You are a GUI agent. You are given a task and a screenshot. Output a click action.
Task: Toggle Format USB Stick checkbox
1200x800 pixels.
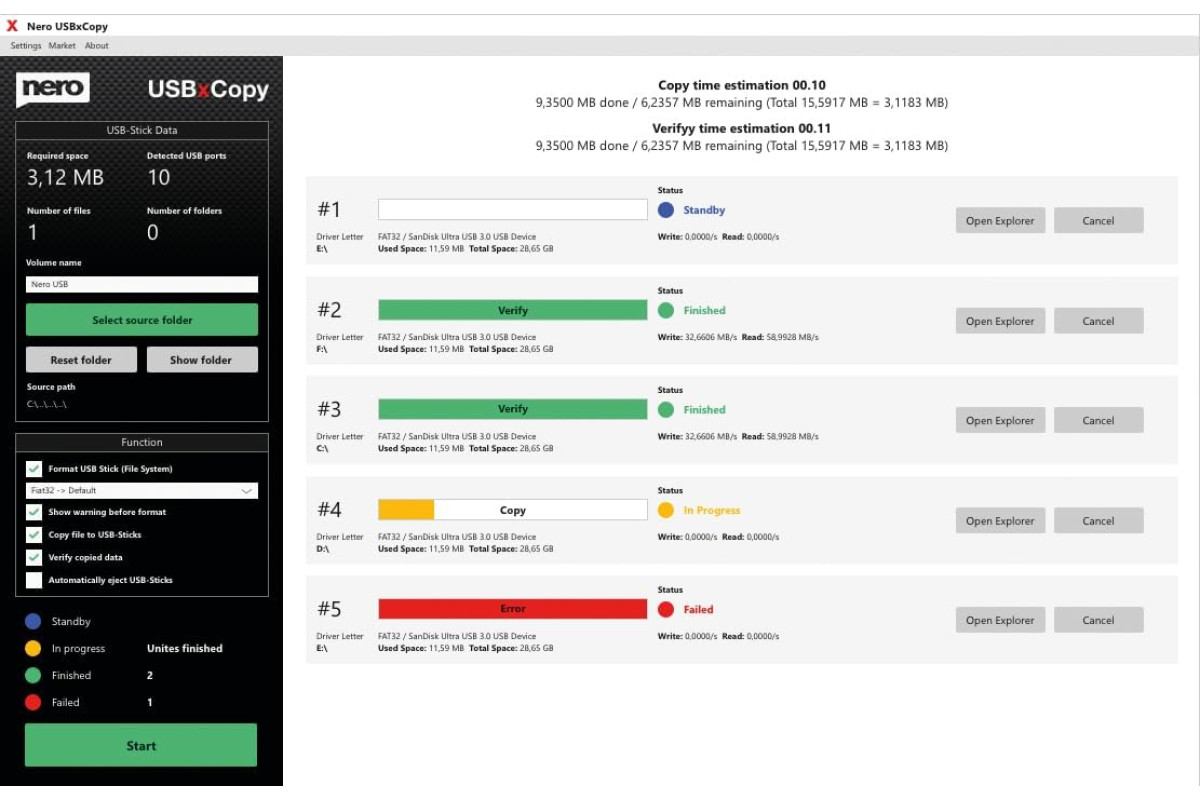tap(34, 468)
